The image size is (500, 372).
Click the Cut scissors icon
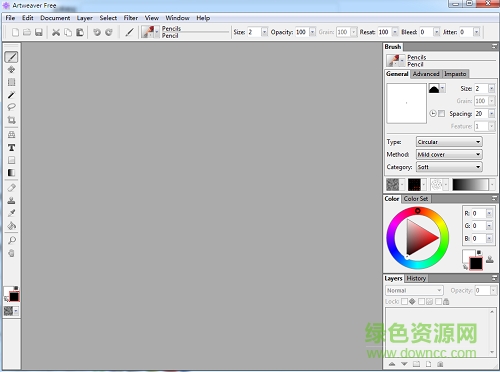coord(56,32)
